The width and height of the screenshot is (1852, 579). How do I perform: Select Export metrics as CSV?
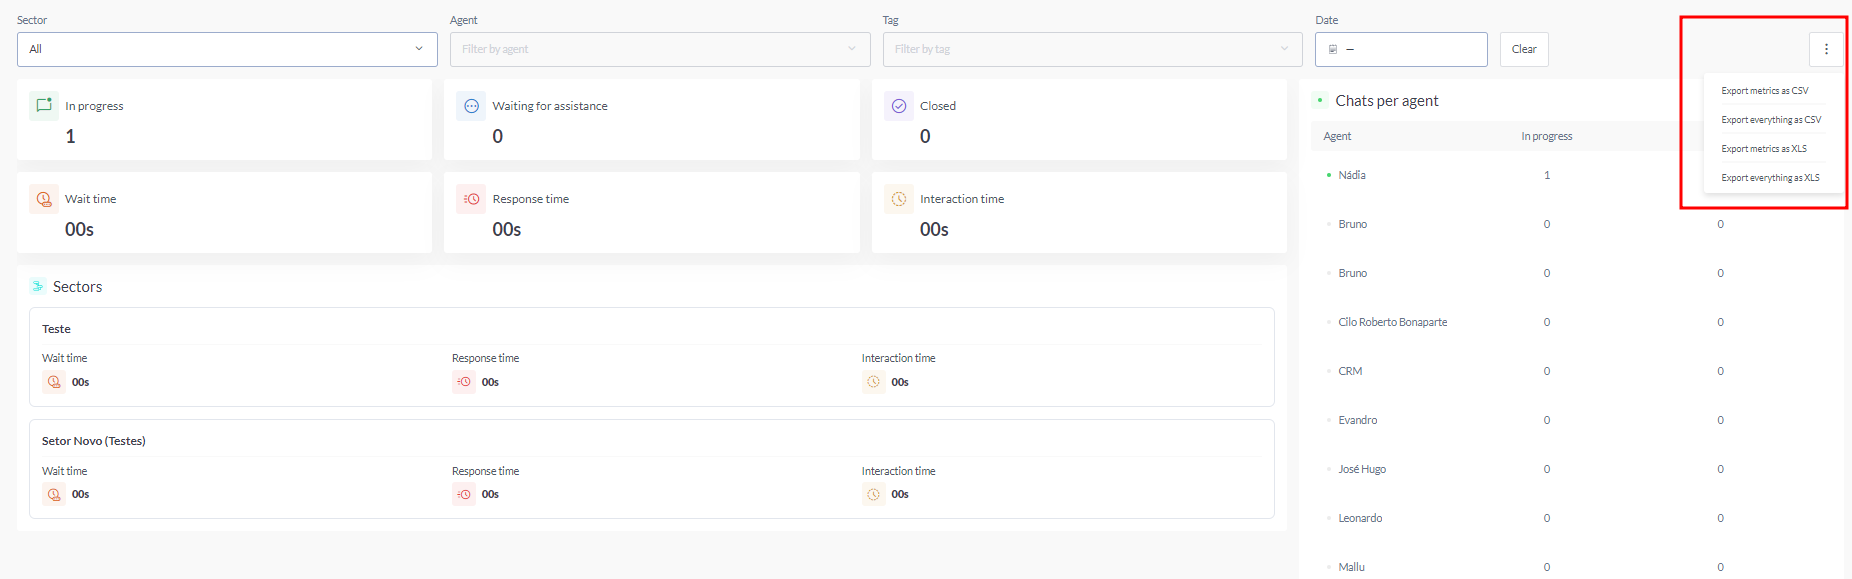click(1764, 91)
